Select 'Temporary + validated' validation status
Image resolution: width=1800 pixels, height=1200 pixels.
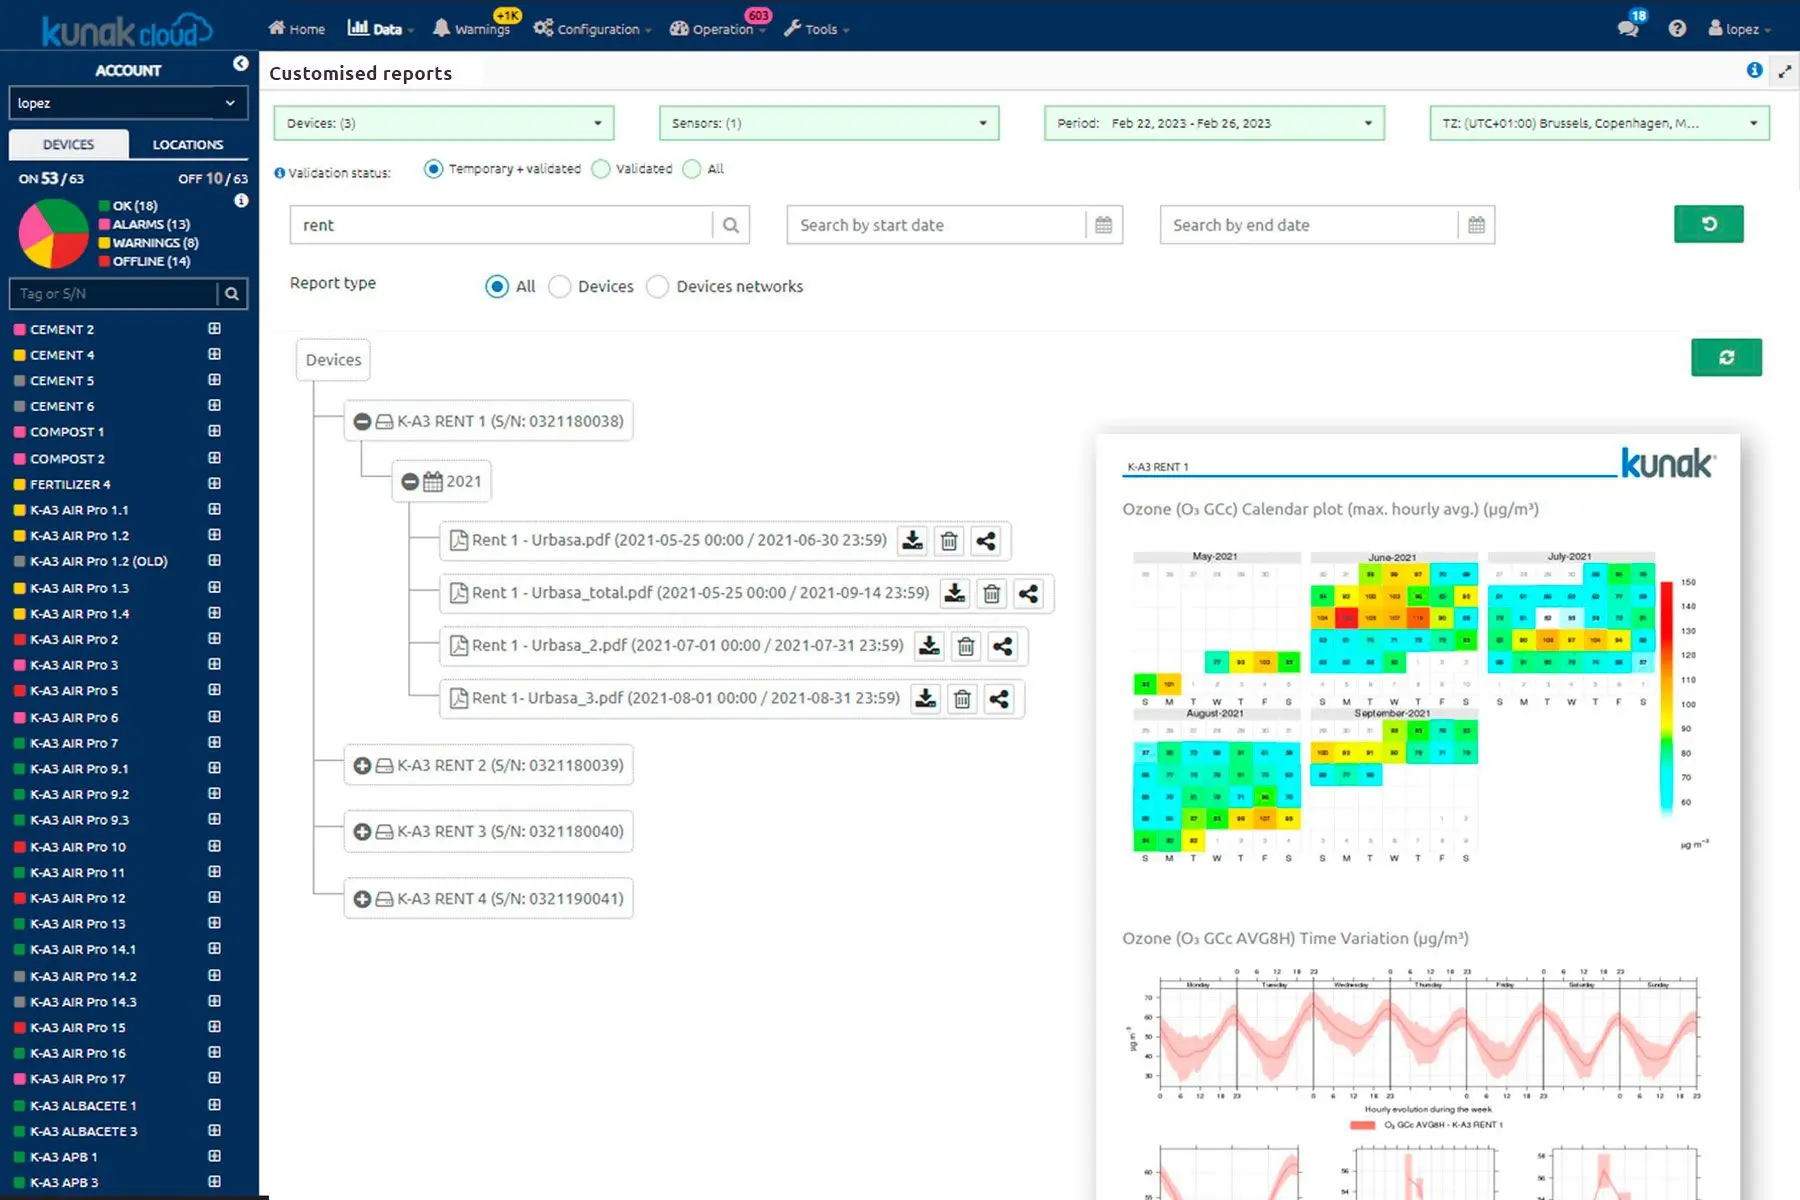(433, 169)
